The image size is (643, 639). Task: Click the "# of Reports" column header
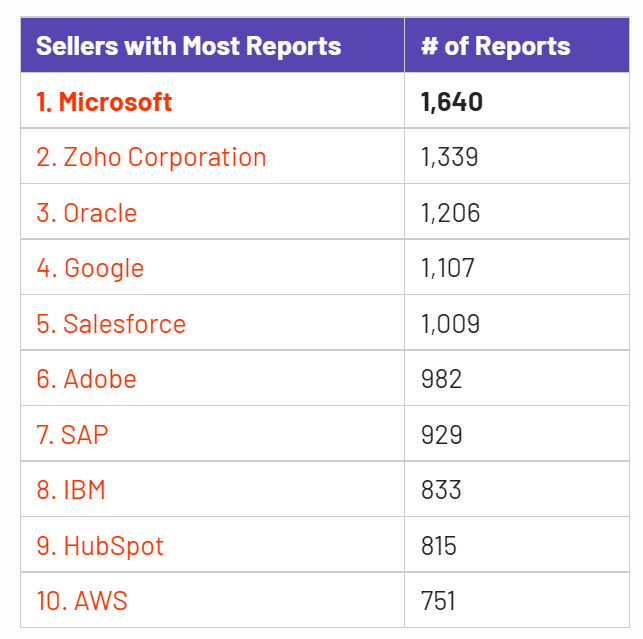495,46
